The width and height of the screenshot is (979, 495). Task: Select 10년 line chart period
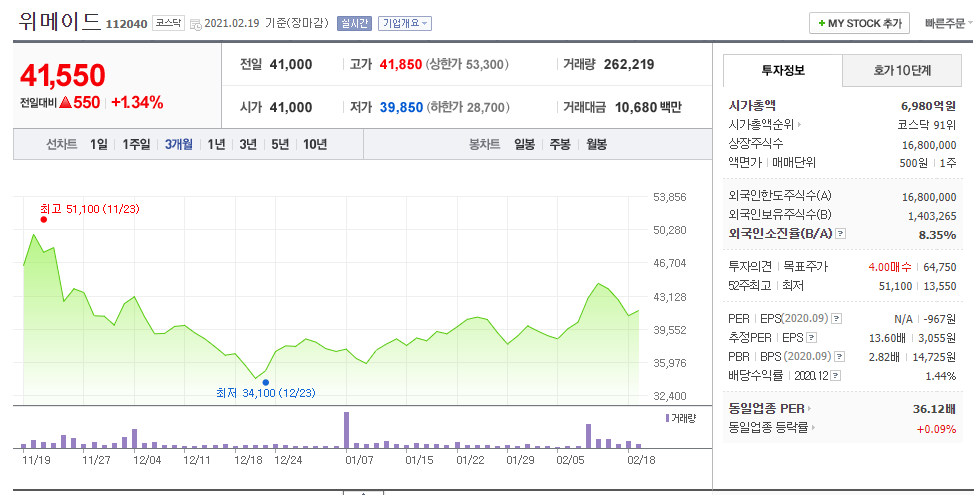[x=315, y=144]
